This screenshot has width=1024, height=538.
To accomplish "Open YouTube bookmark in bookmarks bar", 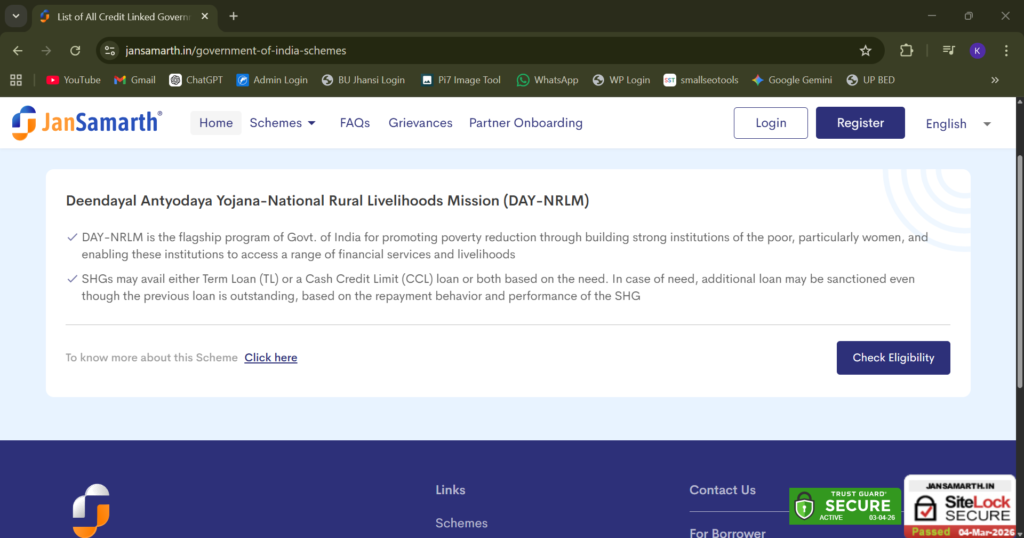I will click(73, 80).
